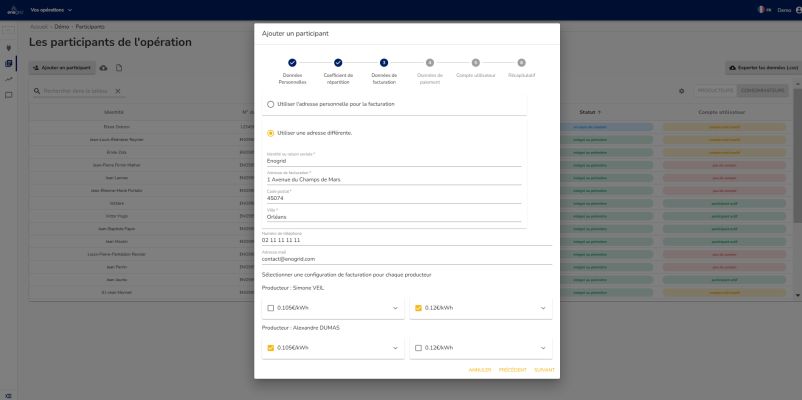Switch to the Producteurs tab
This screenshot has height=400, width=802.
pyautogui.click(x=714, y=91)
